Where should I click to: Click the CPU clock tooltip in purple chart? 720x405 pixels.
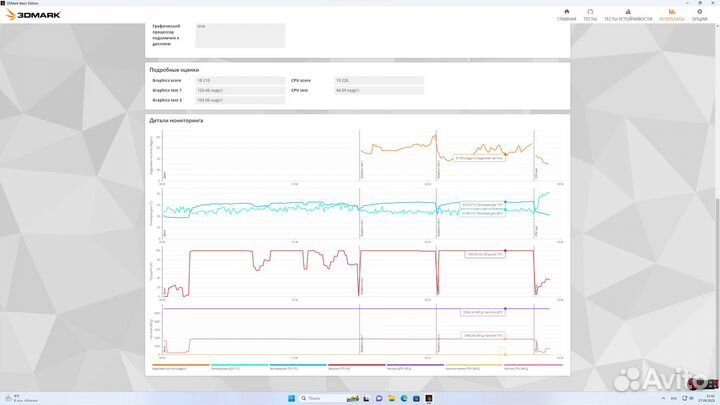click(x=483, y=312)
